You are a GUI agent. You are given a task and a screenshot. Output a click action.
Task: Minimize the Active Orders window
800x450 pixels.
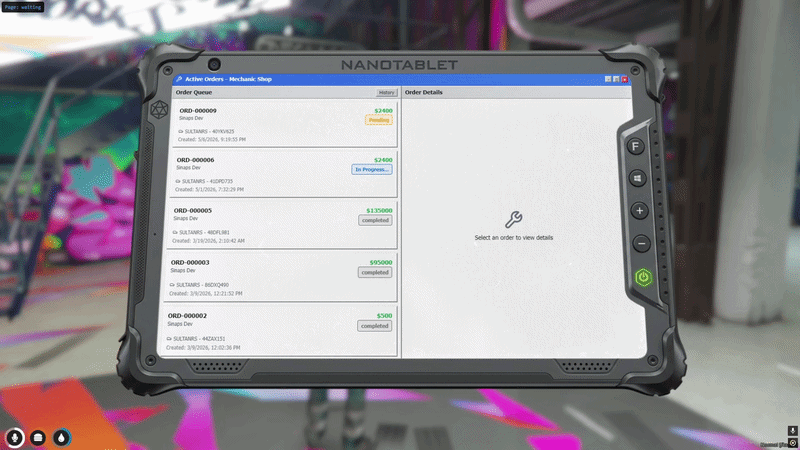[x=608, y=79]
